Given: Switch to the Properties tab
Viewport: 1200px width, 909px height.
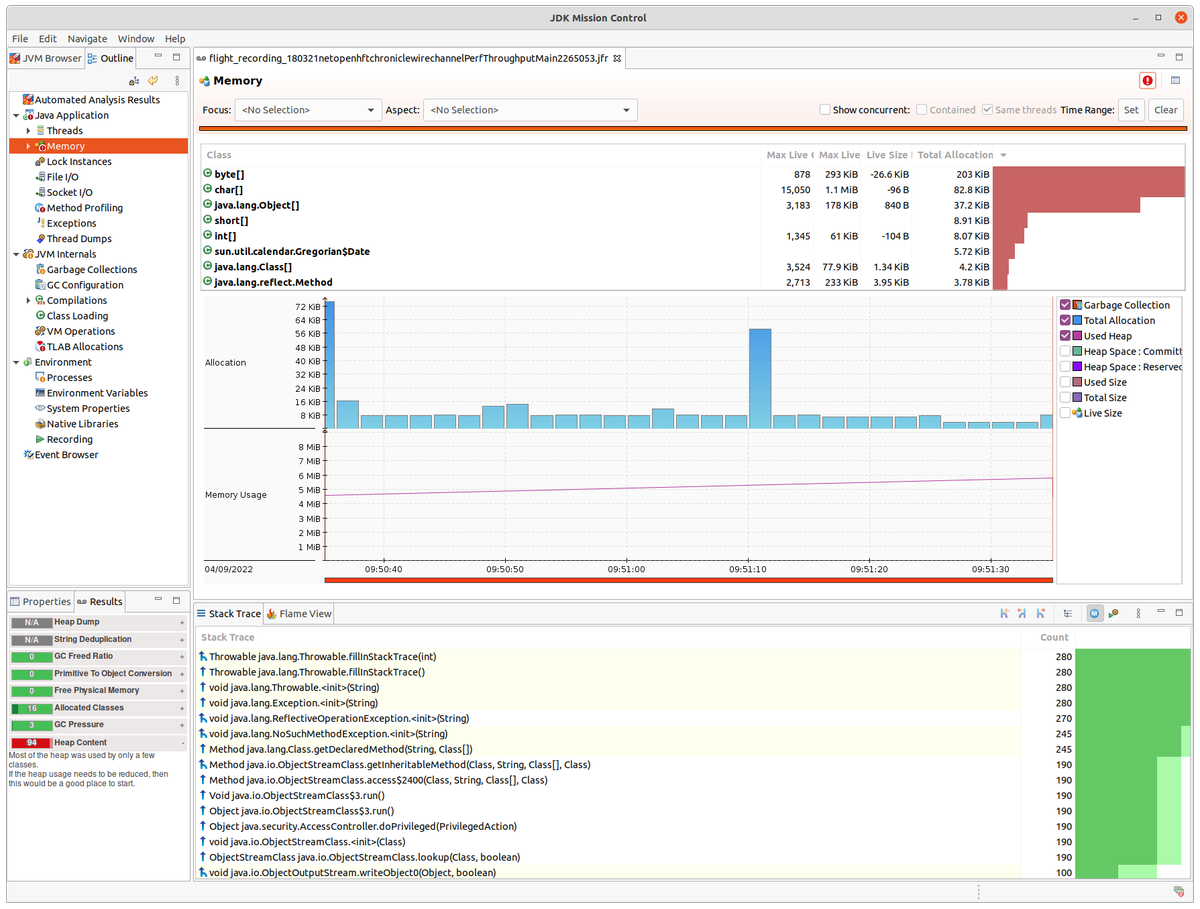Looking at the screenshot, I should coord(40,602).
